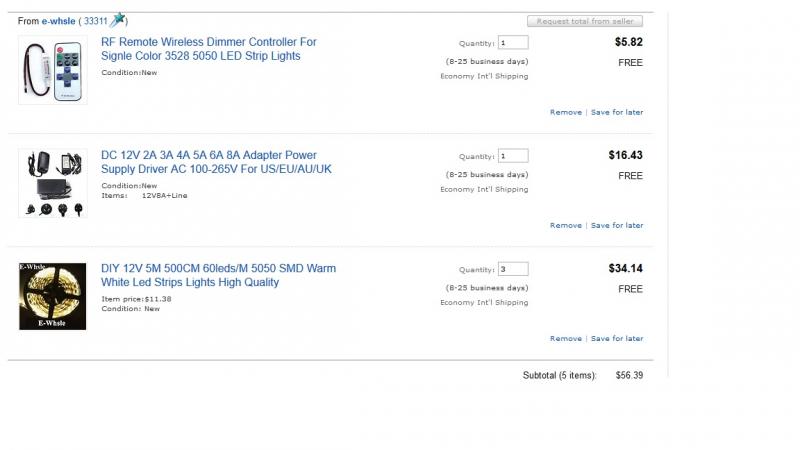Screen dimensions: 800x450
Task: Focus quantity field for RF remote dimmer
Action: click(513, 42)
